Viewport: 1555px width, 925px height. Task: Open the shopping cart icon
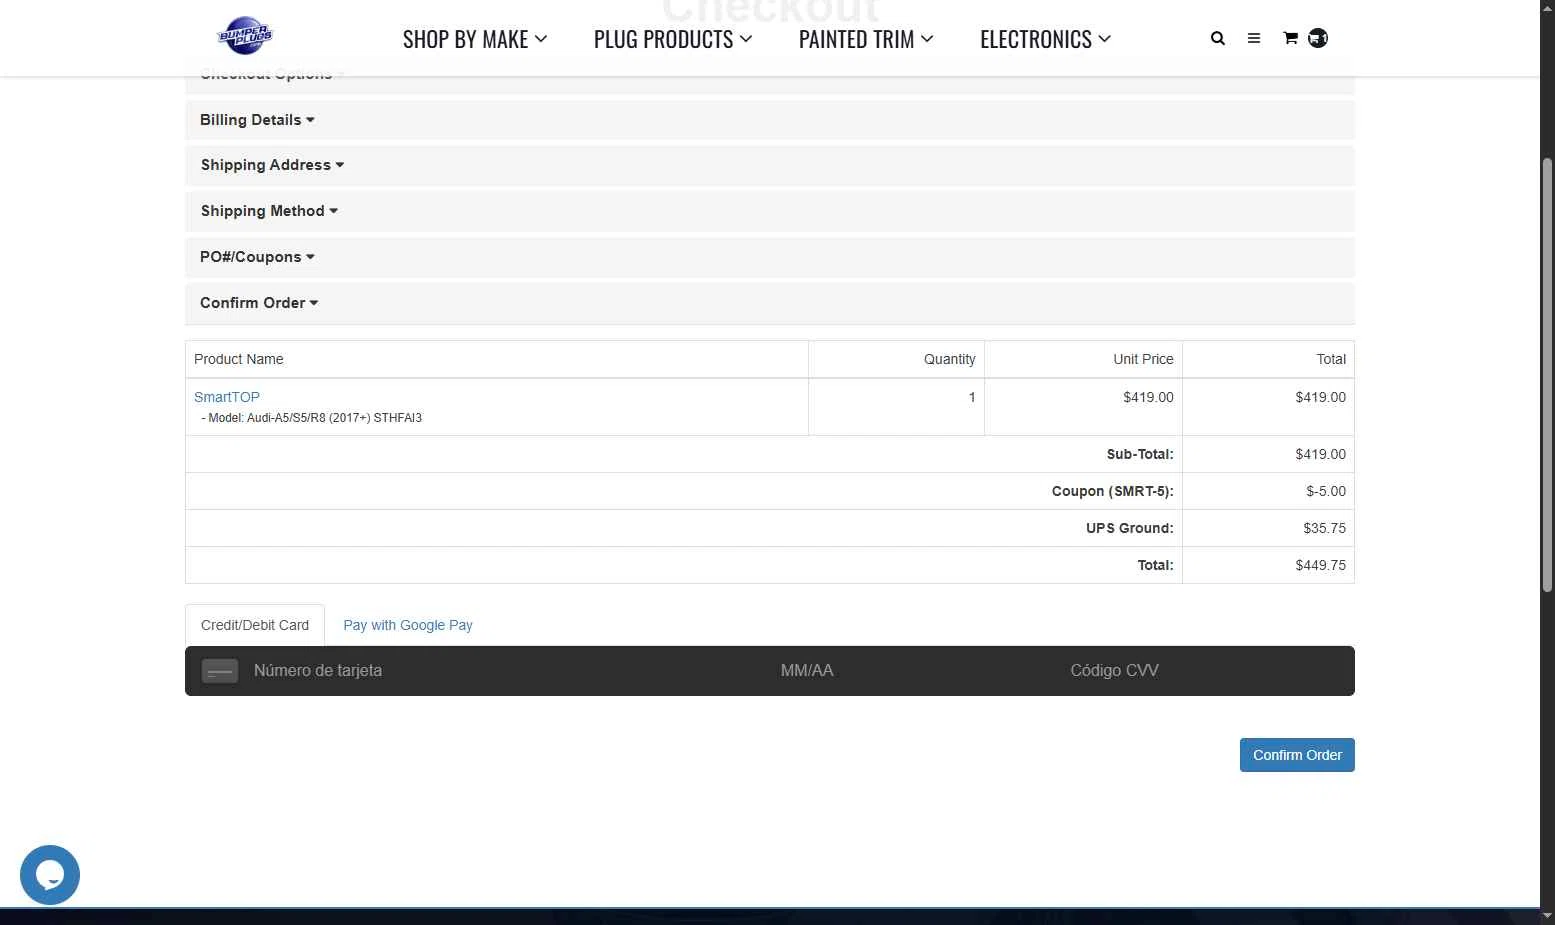click(1290, 38)
